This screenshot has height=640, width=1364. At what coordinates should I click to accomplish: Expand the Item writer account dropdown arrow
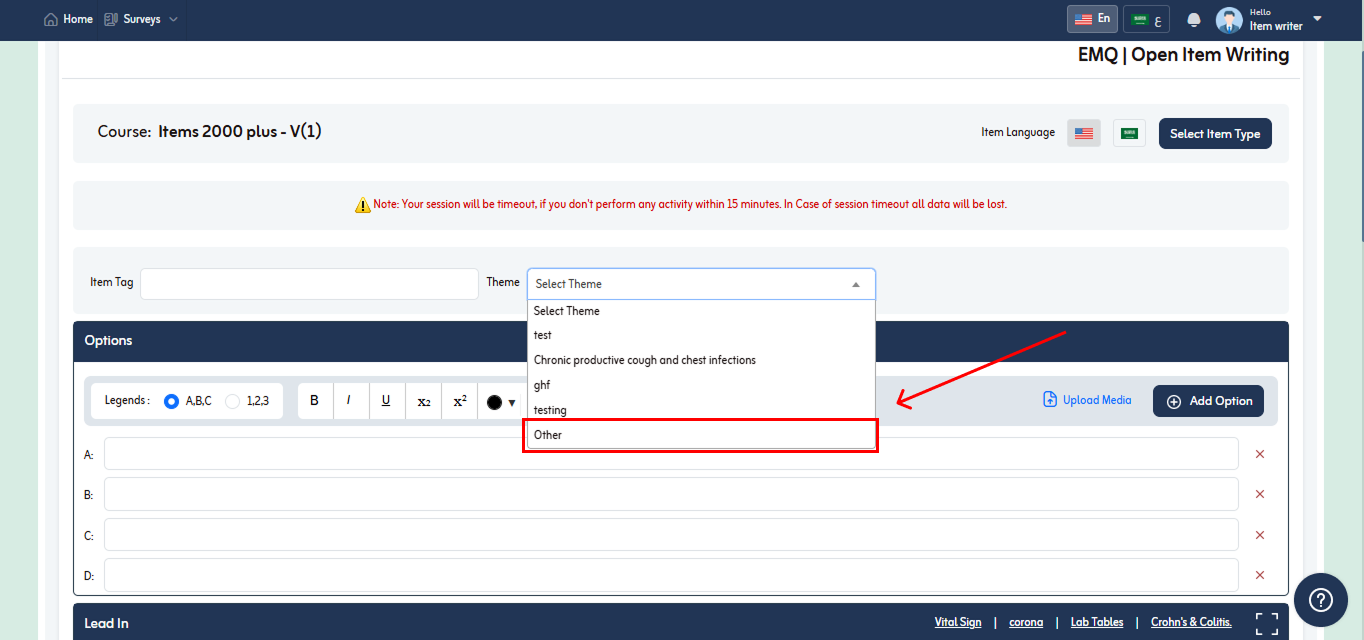(x=1317, y=18)
